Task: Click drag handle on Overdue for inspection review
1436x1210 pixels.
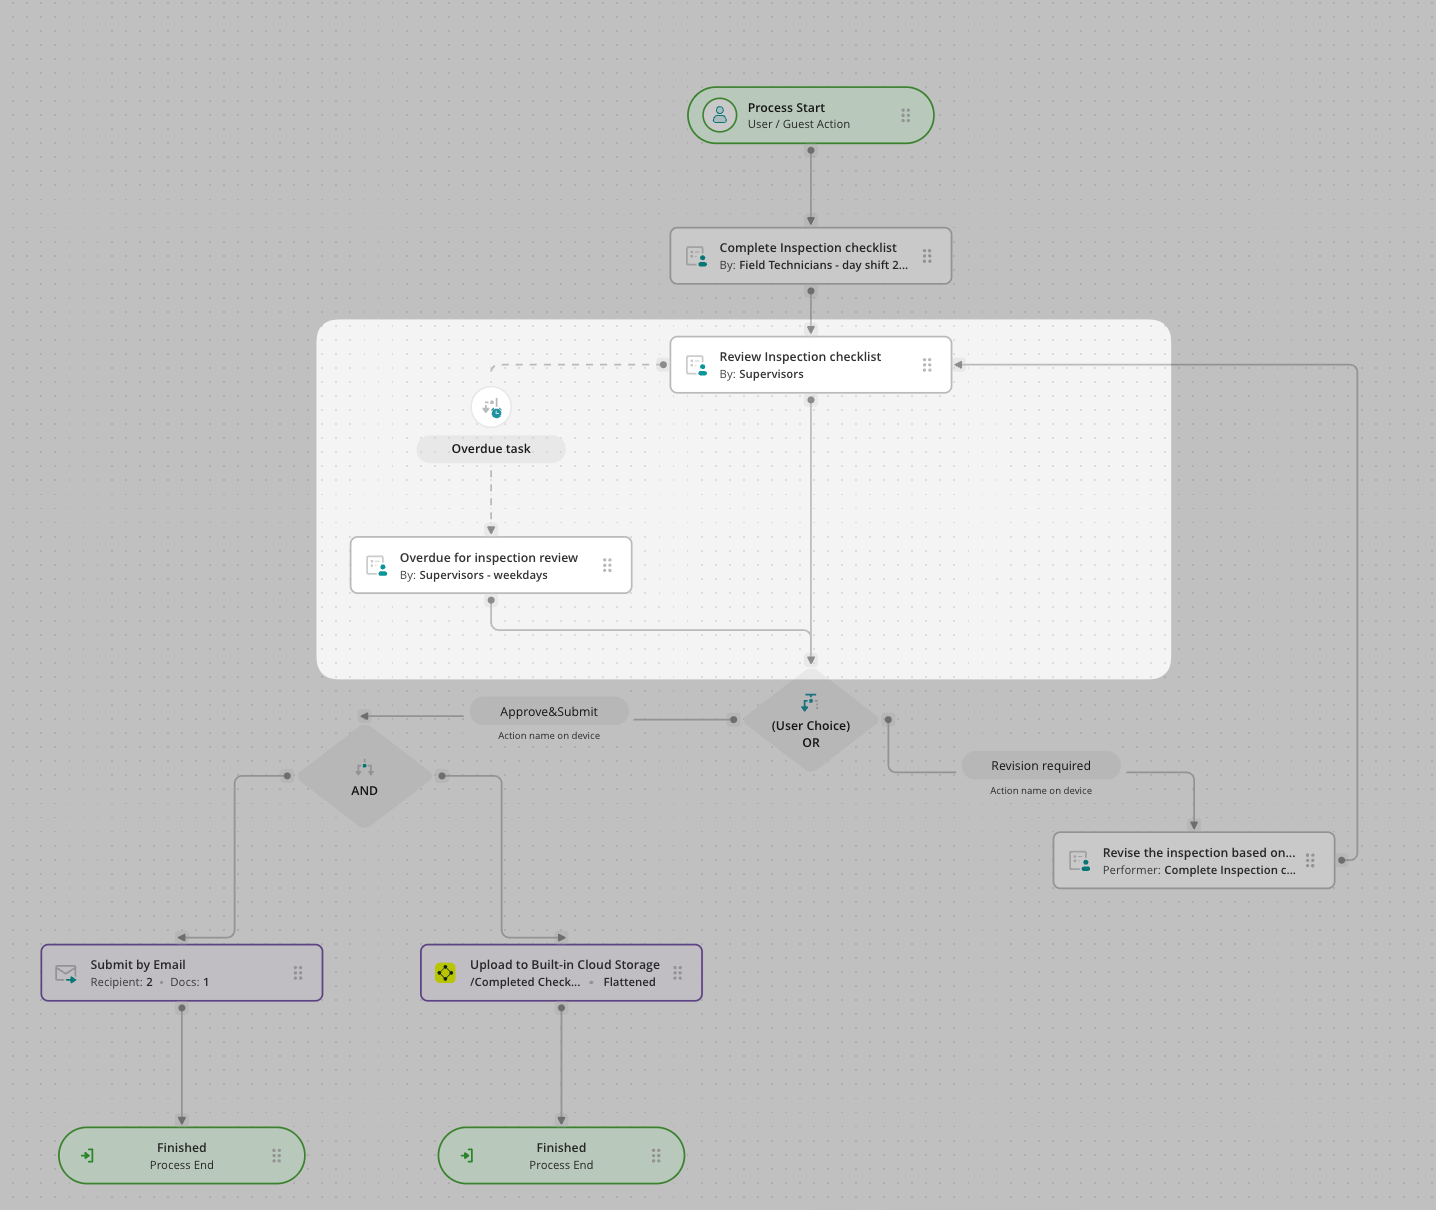Action: click(x=607, y=565)
